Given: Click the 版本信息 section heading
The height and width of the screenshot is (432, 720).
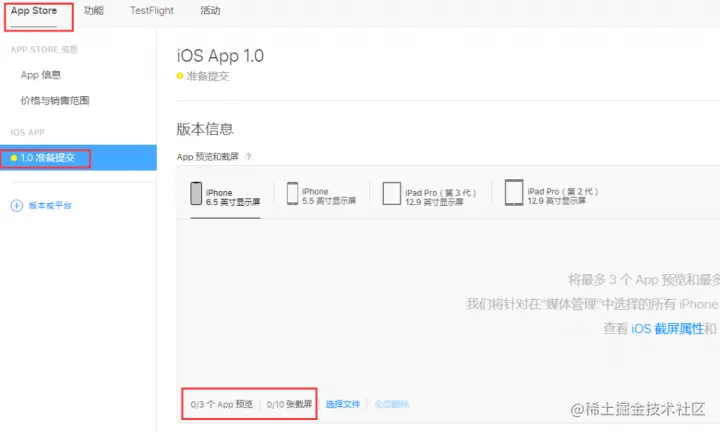Looking at the screenshot, I should [x=205, y=129].
